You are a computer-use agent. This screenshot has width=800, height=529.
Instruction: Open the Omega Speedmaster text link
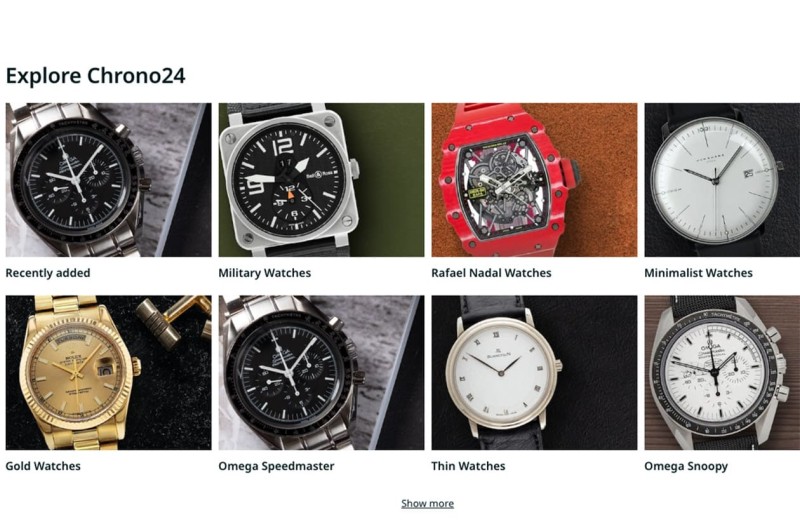coord(277,466)
